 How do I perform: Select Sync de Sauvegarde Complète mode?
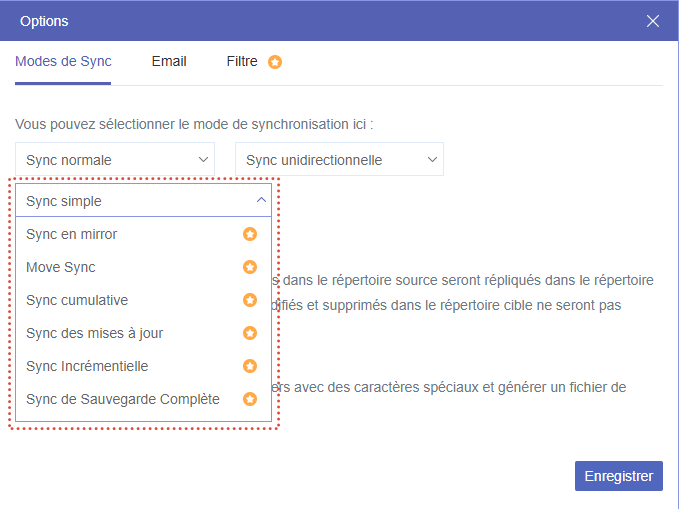[x=122, y=399]
